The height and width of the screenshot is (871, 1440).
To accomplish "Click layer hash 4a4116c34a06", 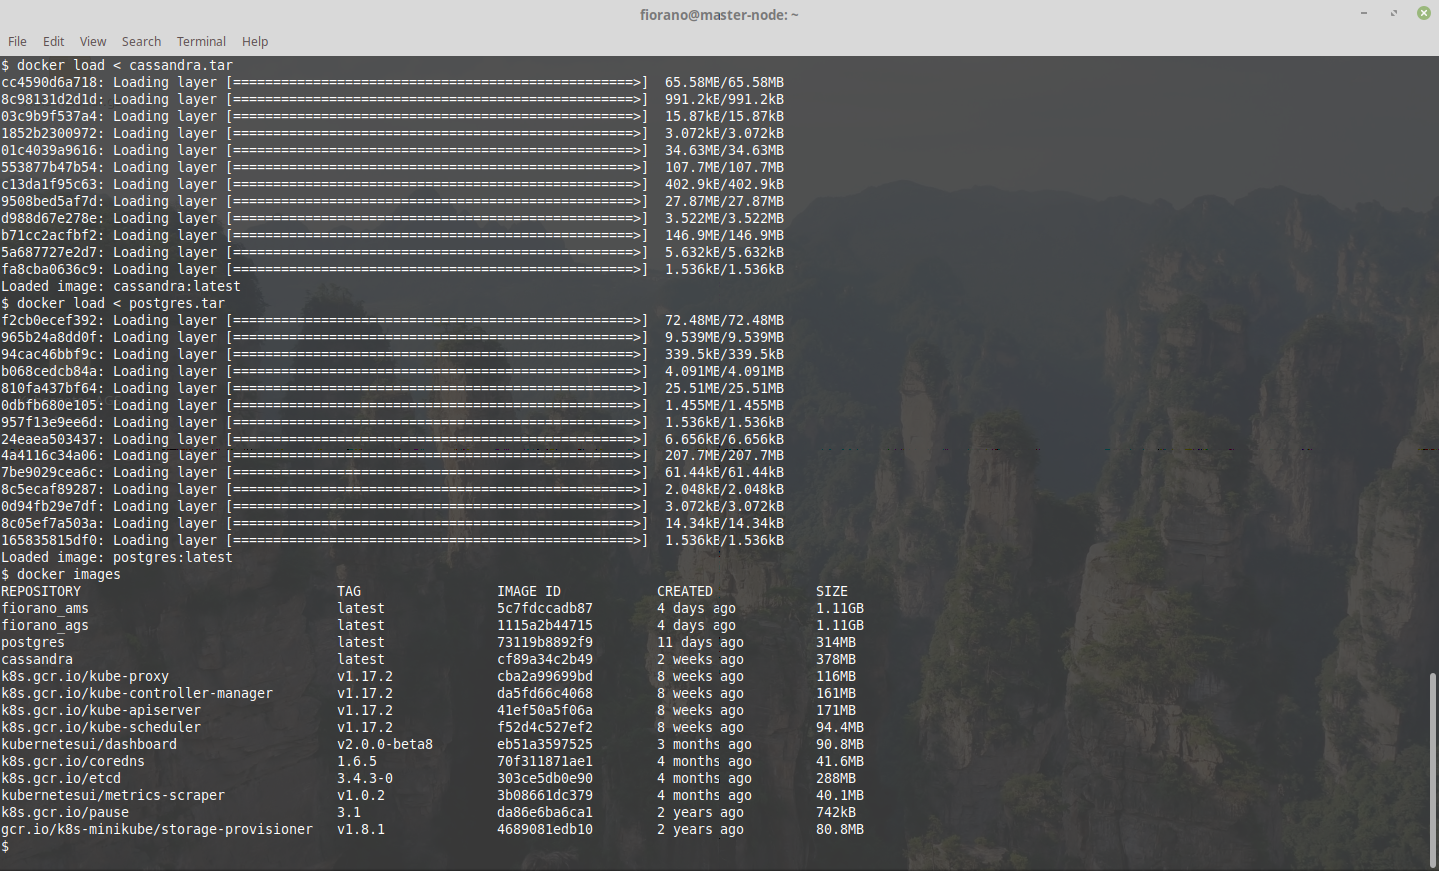I will (x=49, y=455).
